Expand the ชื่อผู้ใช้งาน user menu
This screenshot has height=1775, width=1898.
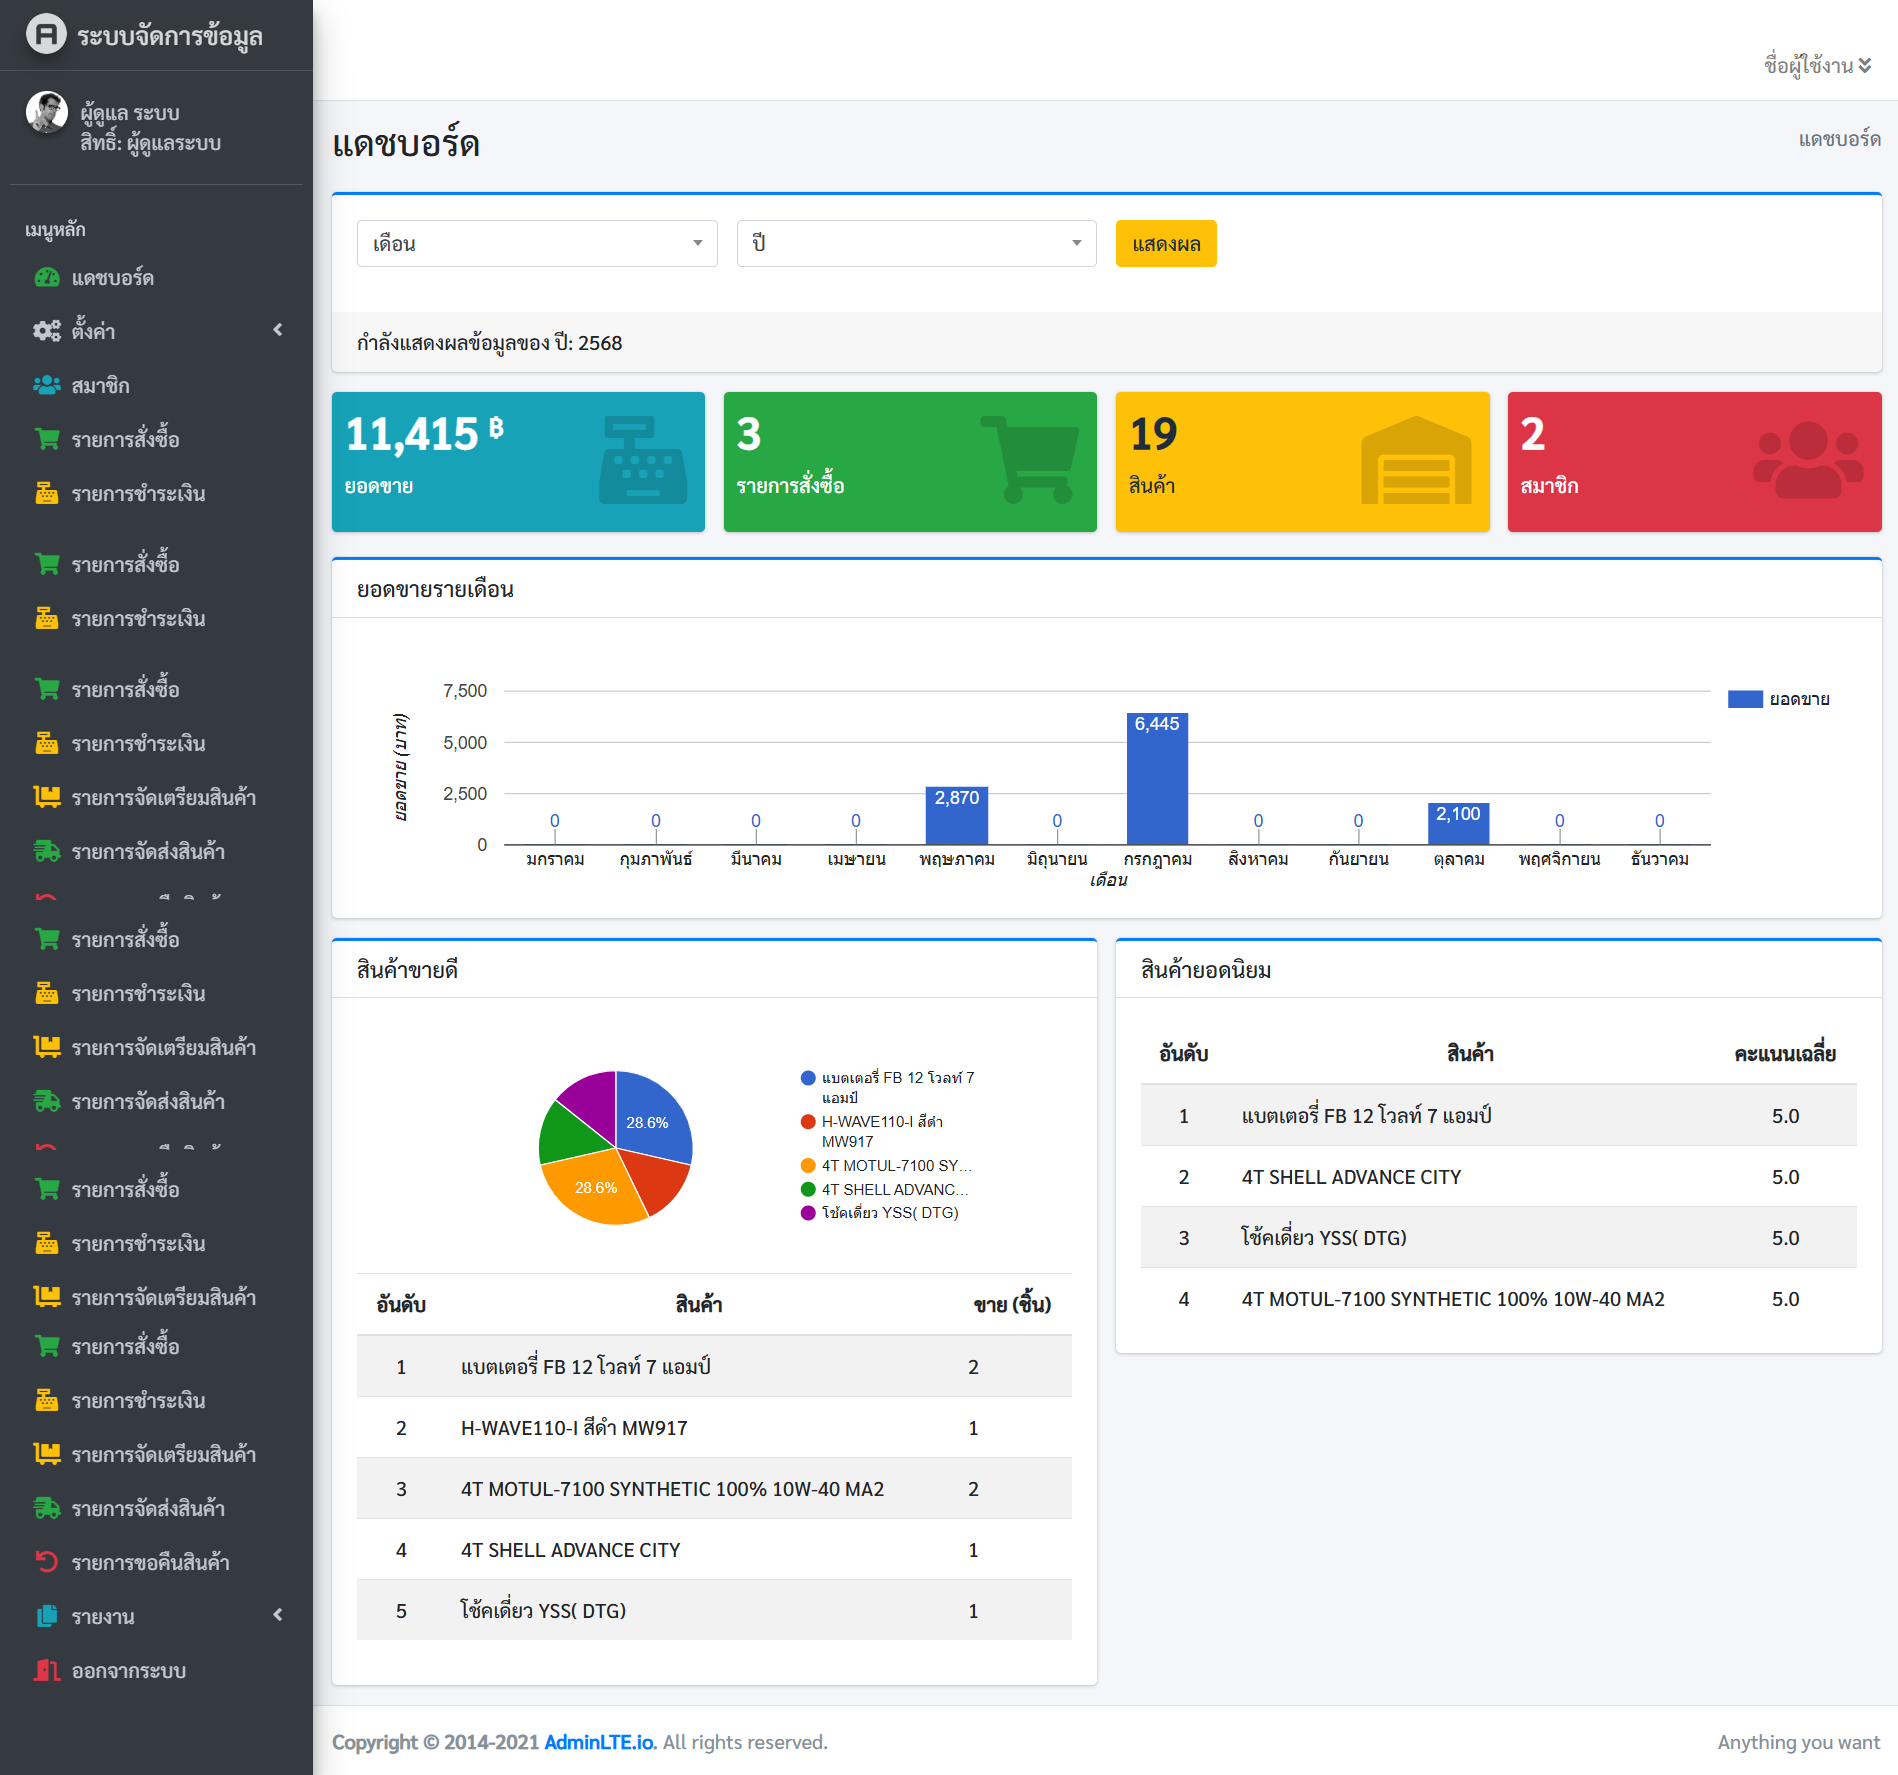pos(1817,66)
